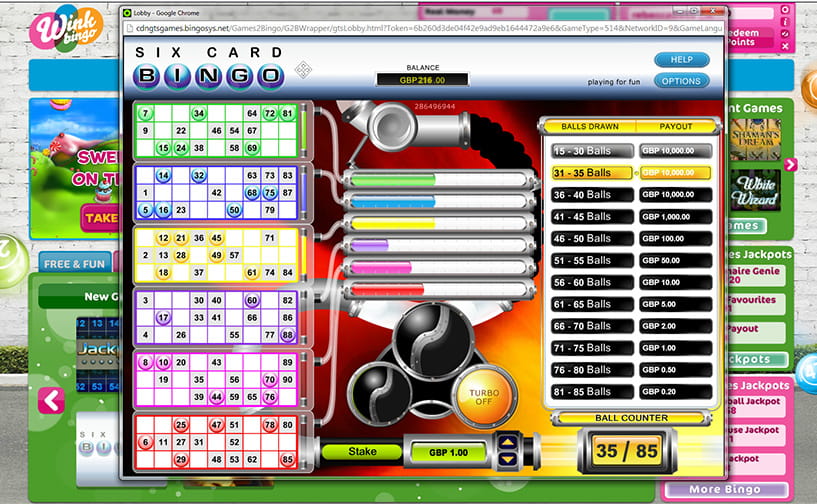The height and width of the screenshot is (504, 817).
Task: Click the 'GBP 50.00' payout value
Action: click(675, 261)
